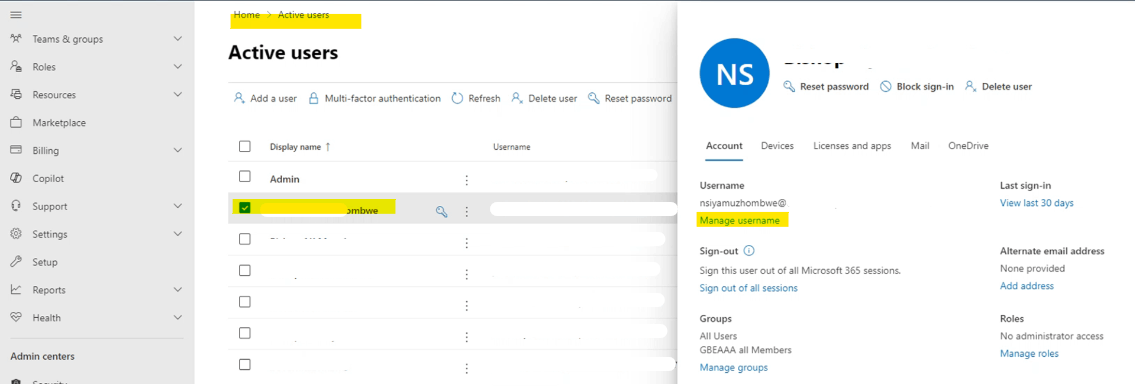Click the Multi-factor authentication lock icon
This screenshot has width=1135, height=387.
tap(313, 98)
